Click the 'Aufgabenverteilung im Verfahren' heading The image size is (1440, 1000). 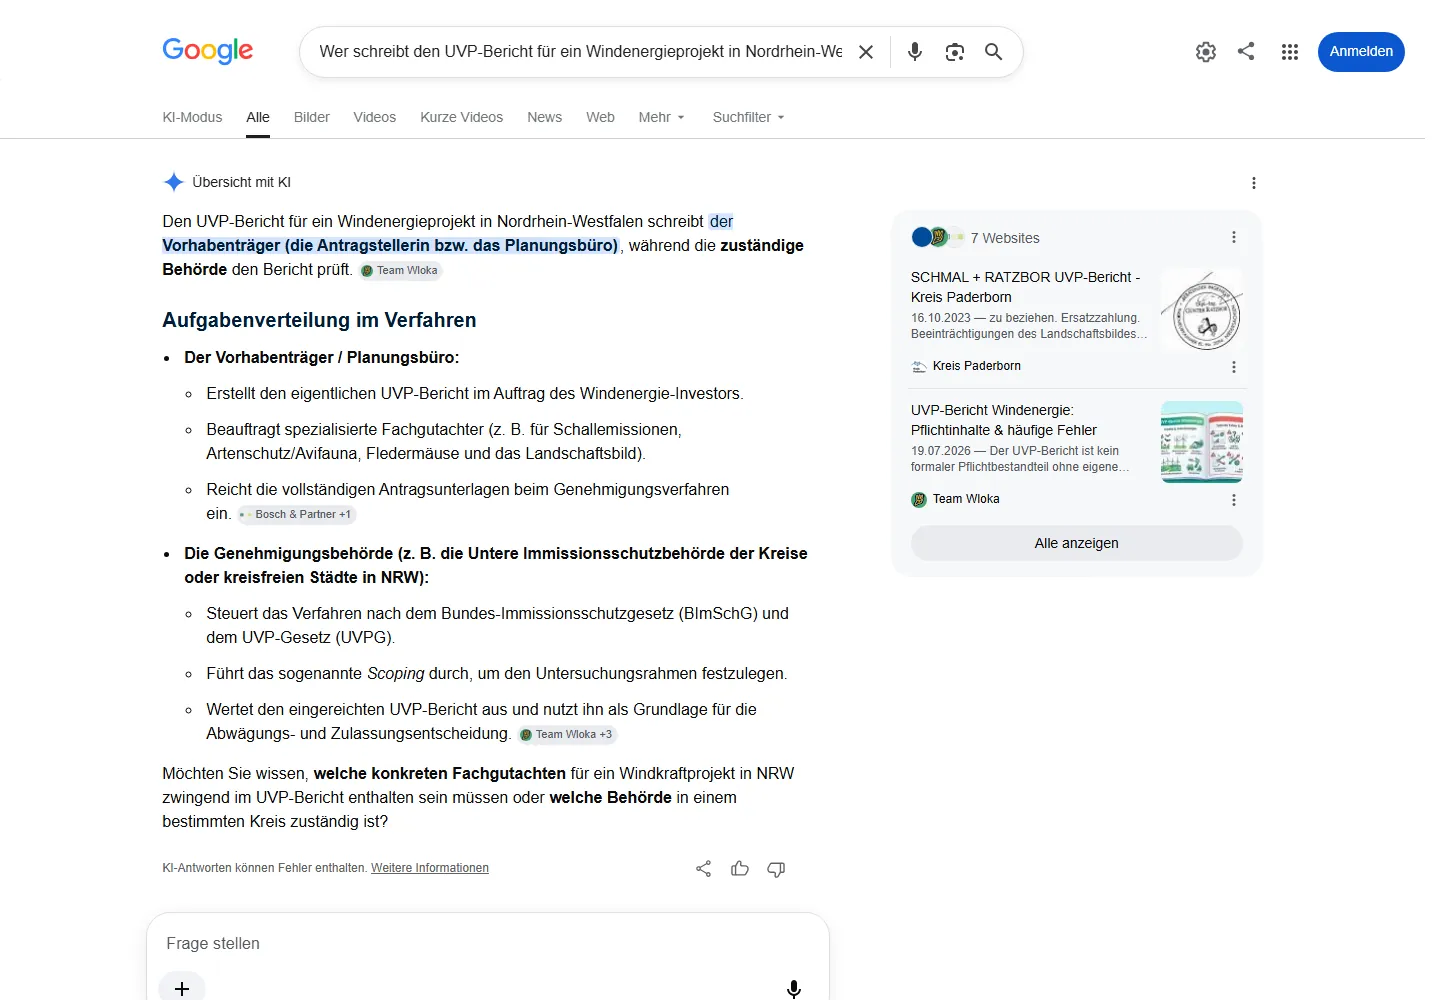pos(319,320)
